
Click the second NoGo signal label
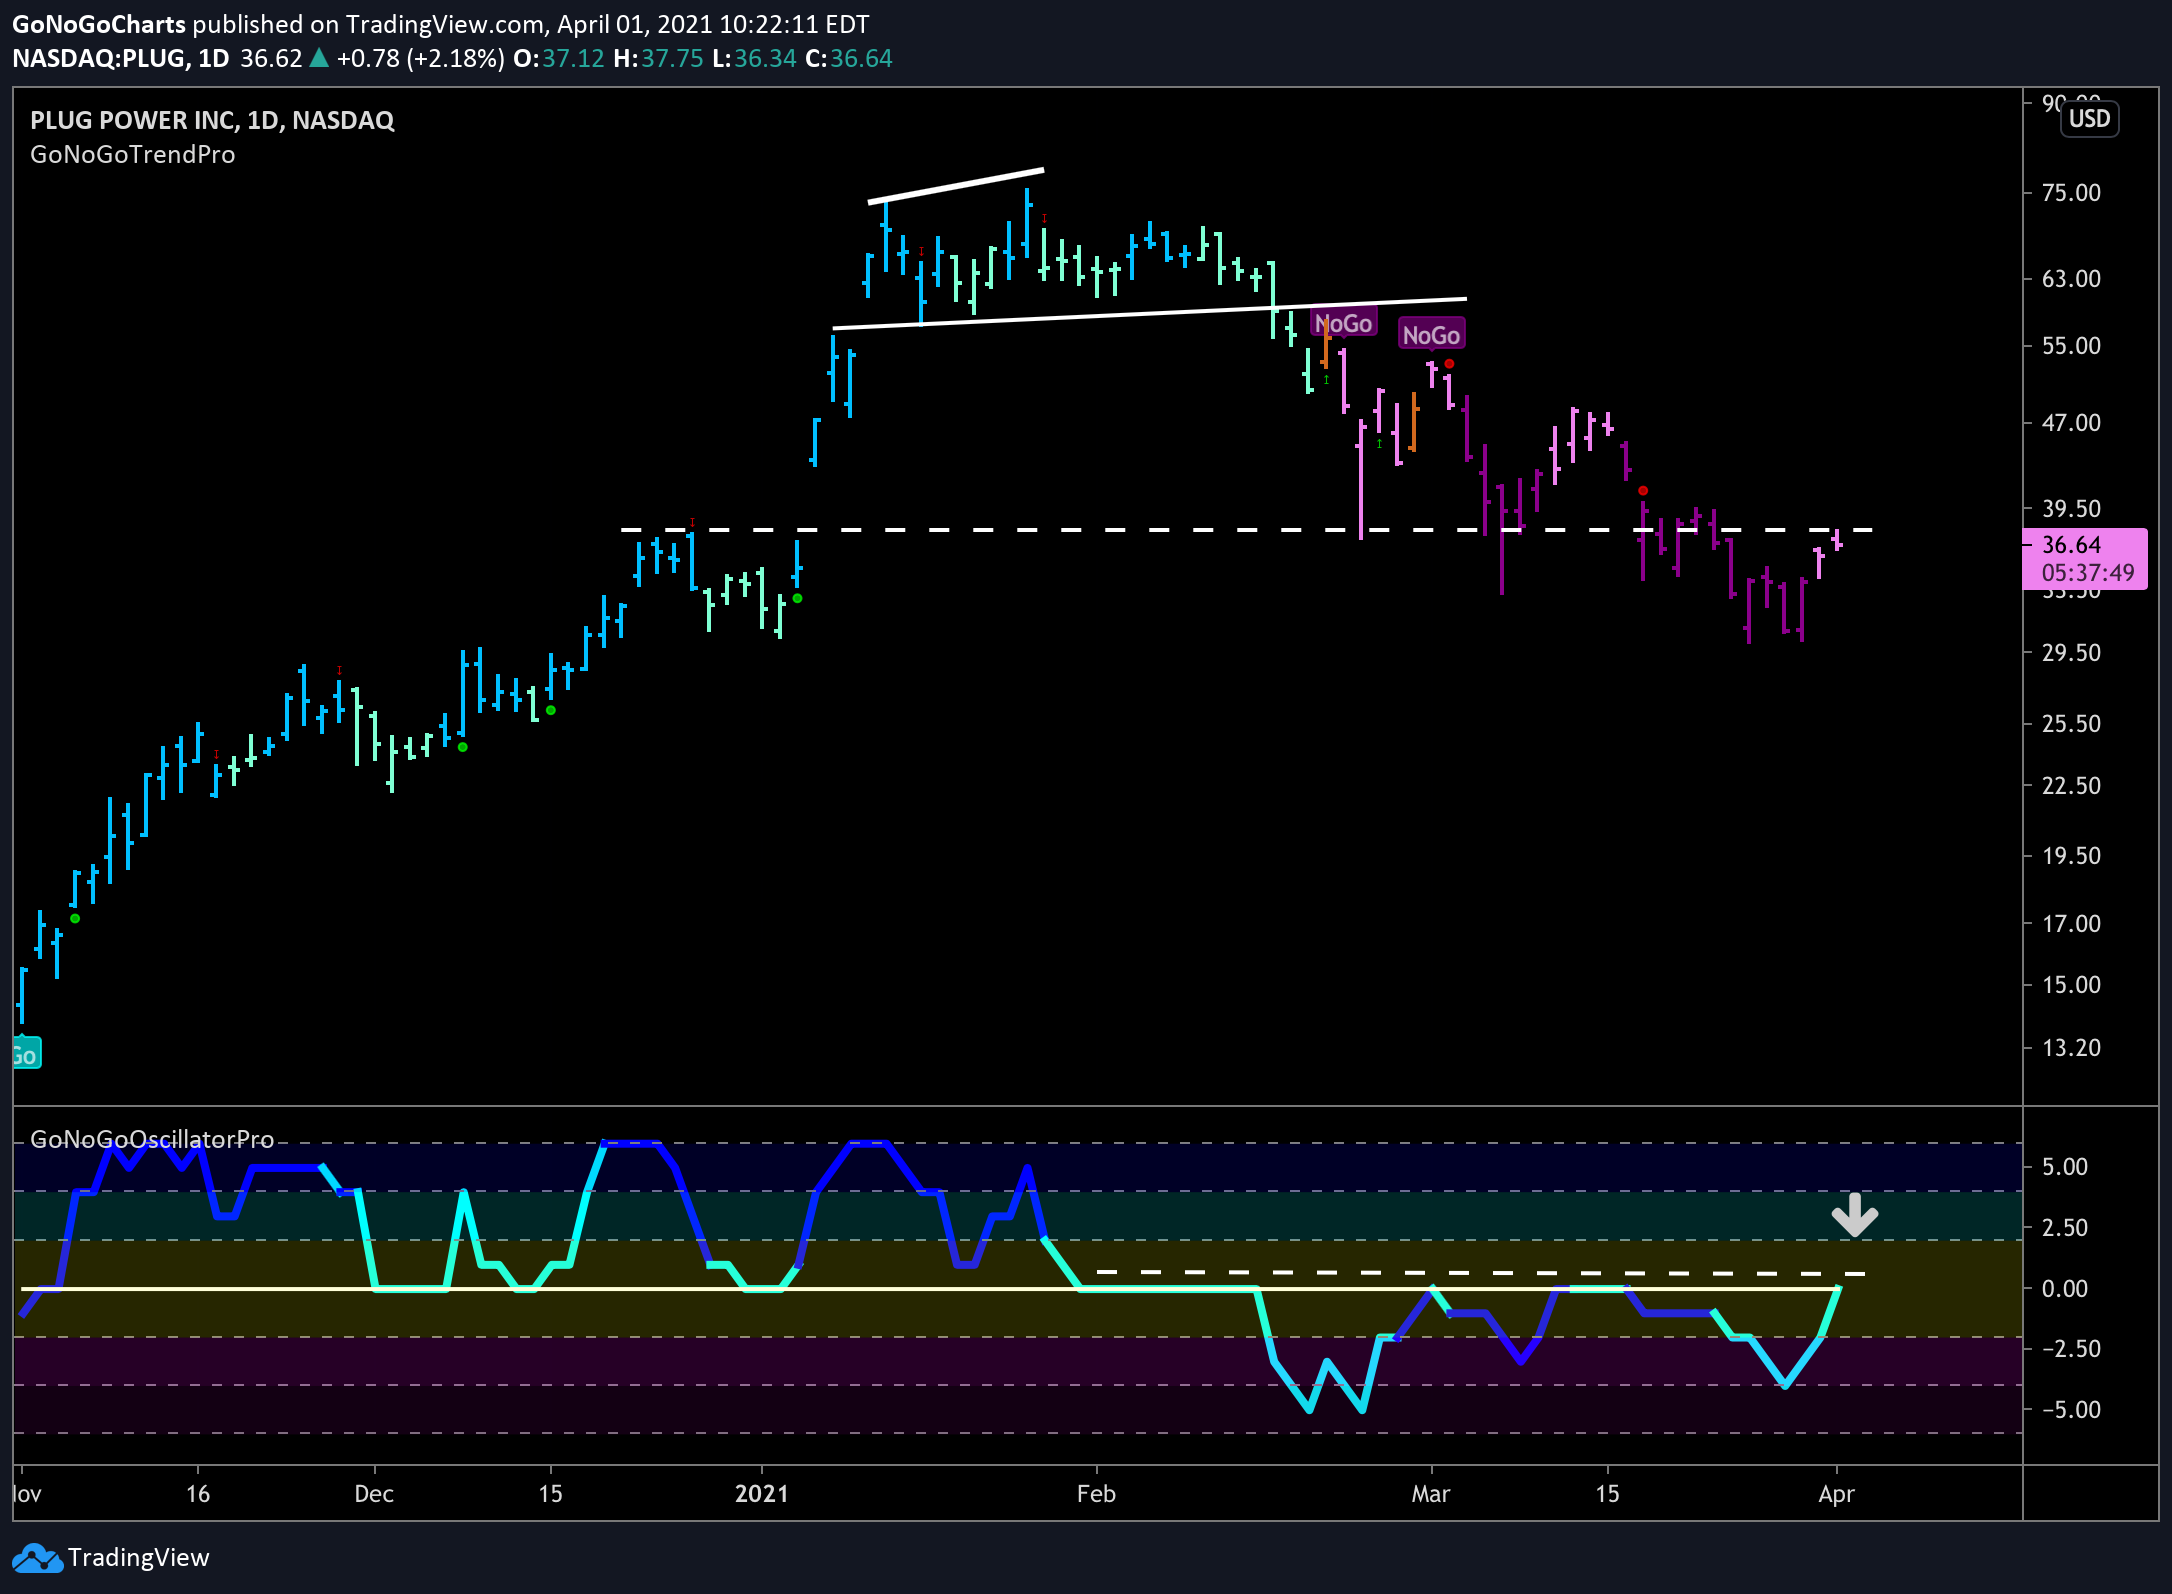coord(1431,335)
